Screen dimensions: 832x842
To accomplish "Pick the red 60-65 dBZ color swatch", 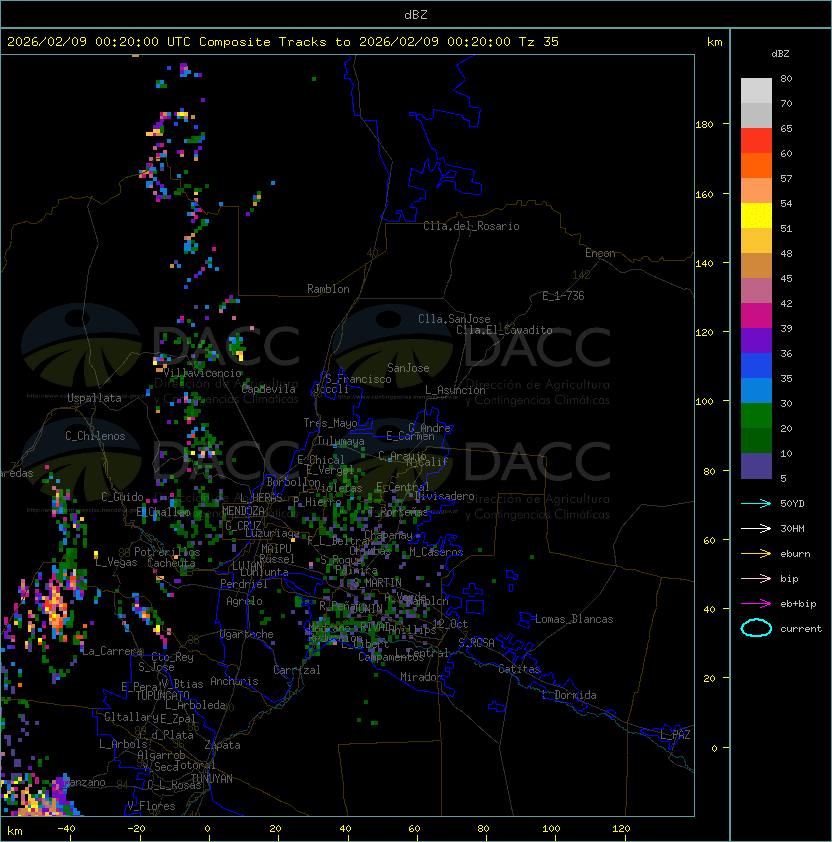I will (756, 140).
